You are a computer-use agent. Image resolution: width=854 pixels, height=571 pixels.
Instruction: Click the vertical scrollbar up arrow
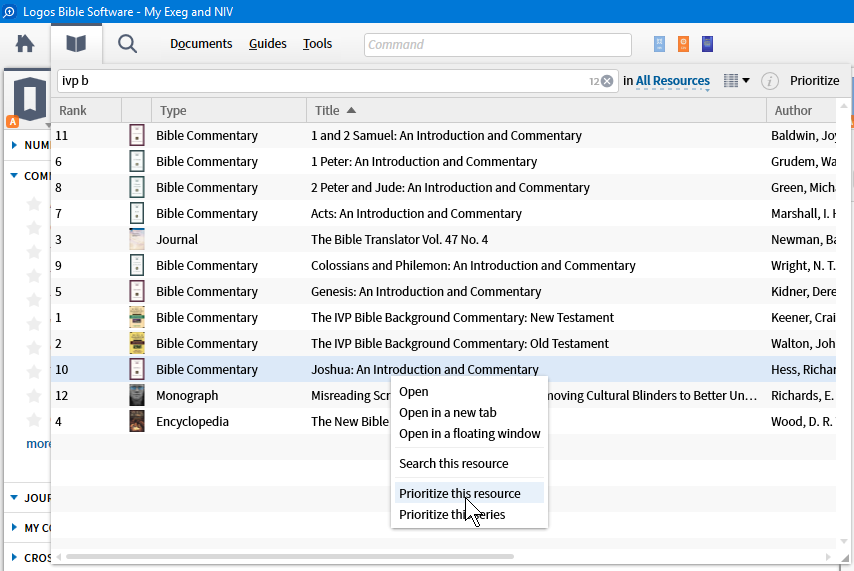844,106
